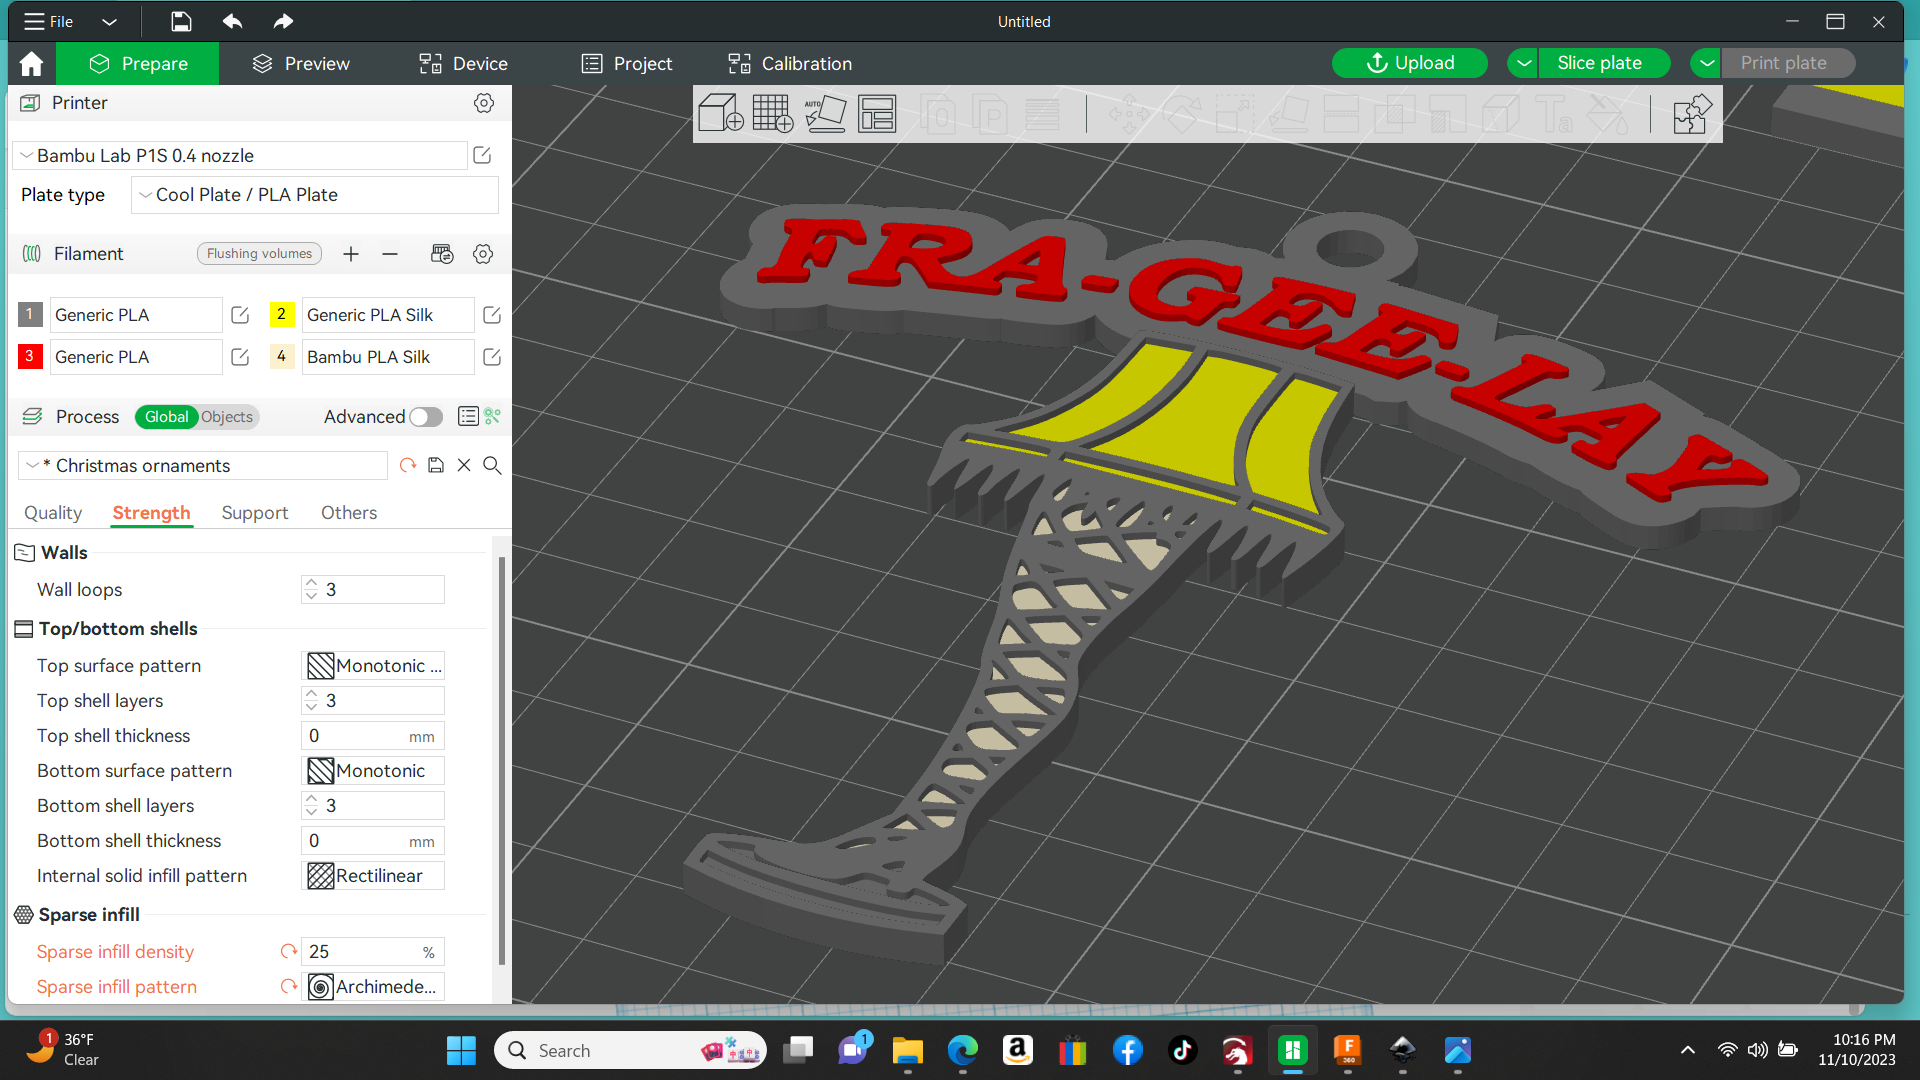
Task: Open the Others settings tab
Action: coord(349,513)
